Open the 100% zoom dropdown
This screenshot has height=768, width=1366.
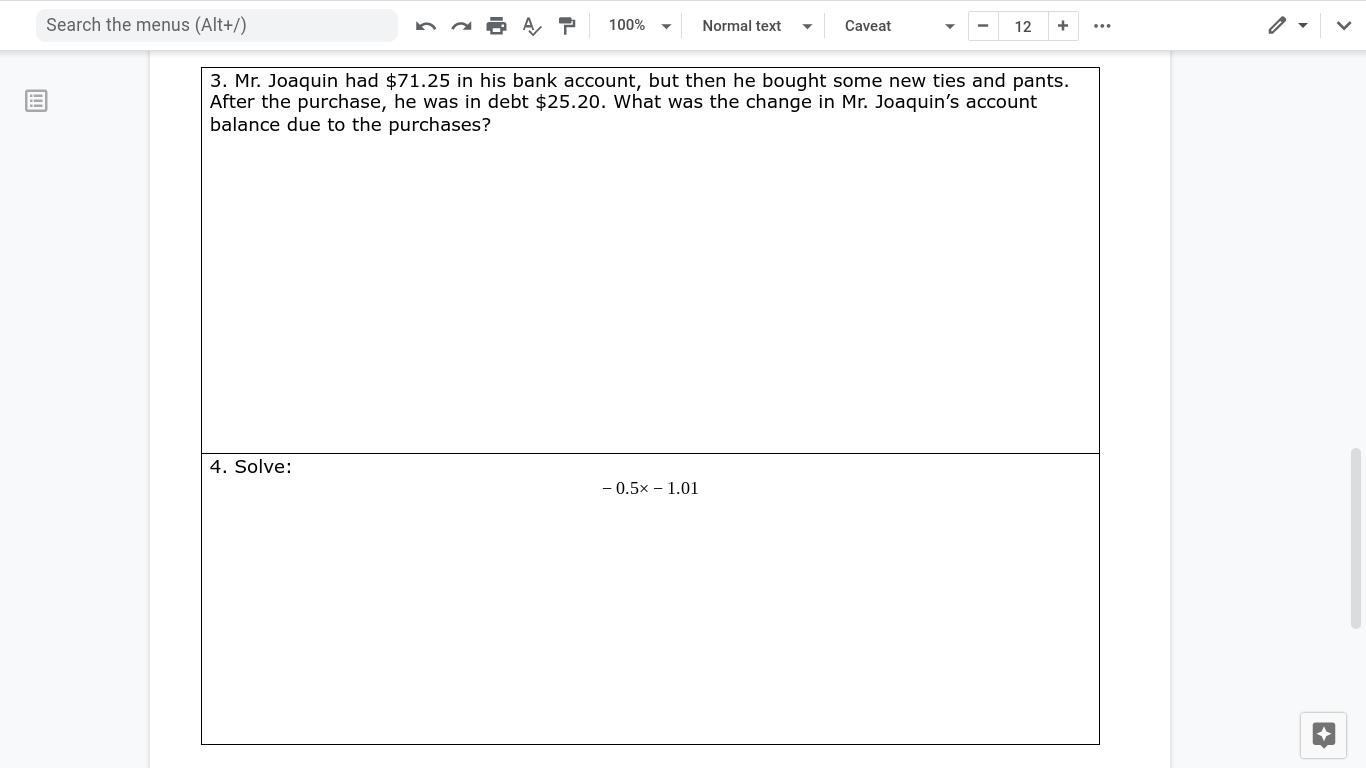coord(639,26)
